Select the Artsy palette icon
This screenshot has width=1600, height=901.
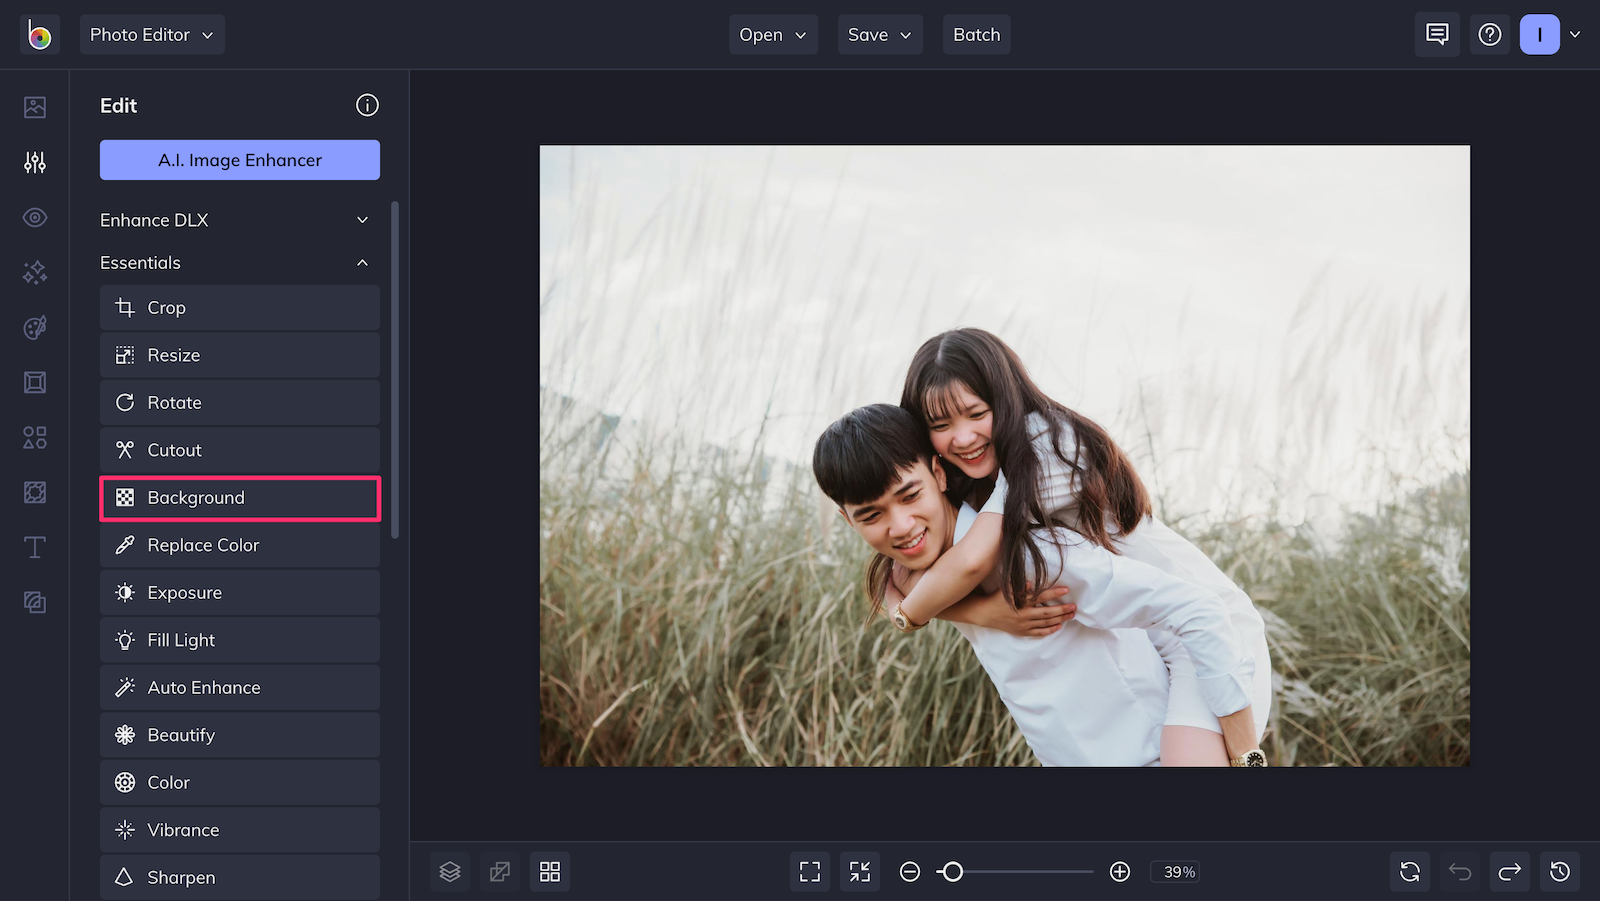pos(34,327)
